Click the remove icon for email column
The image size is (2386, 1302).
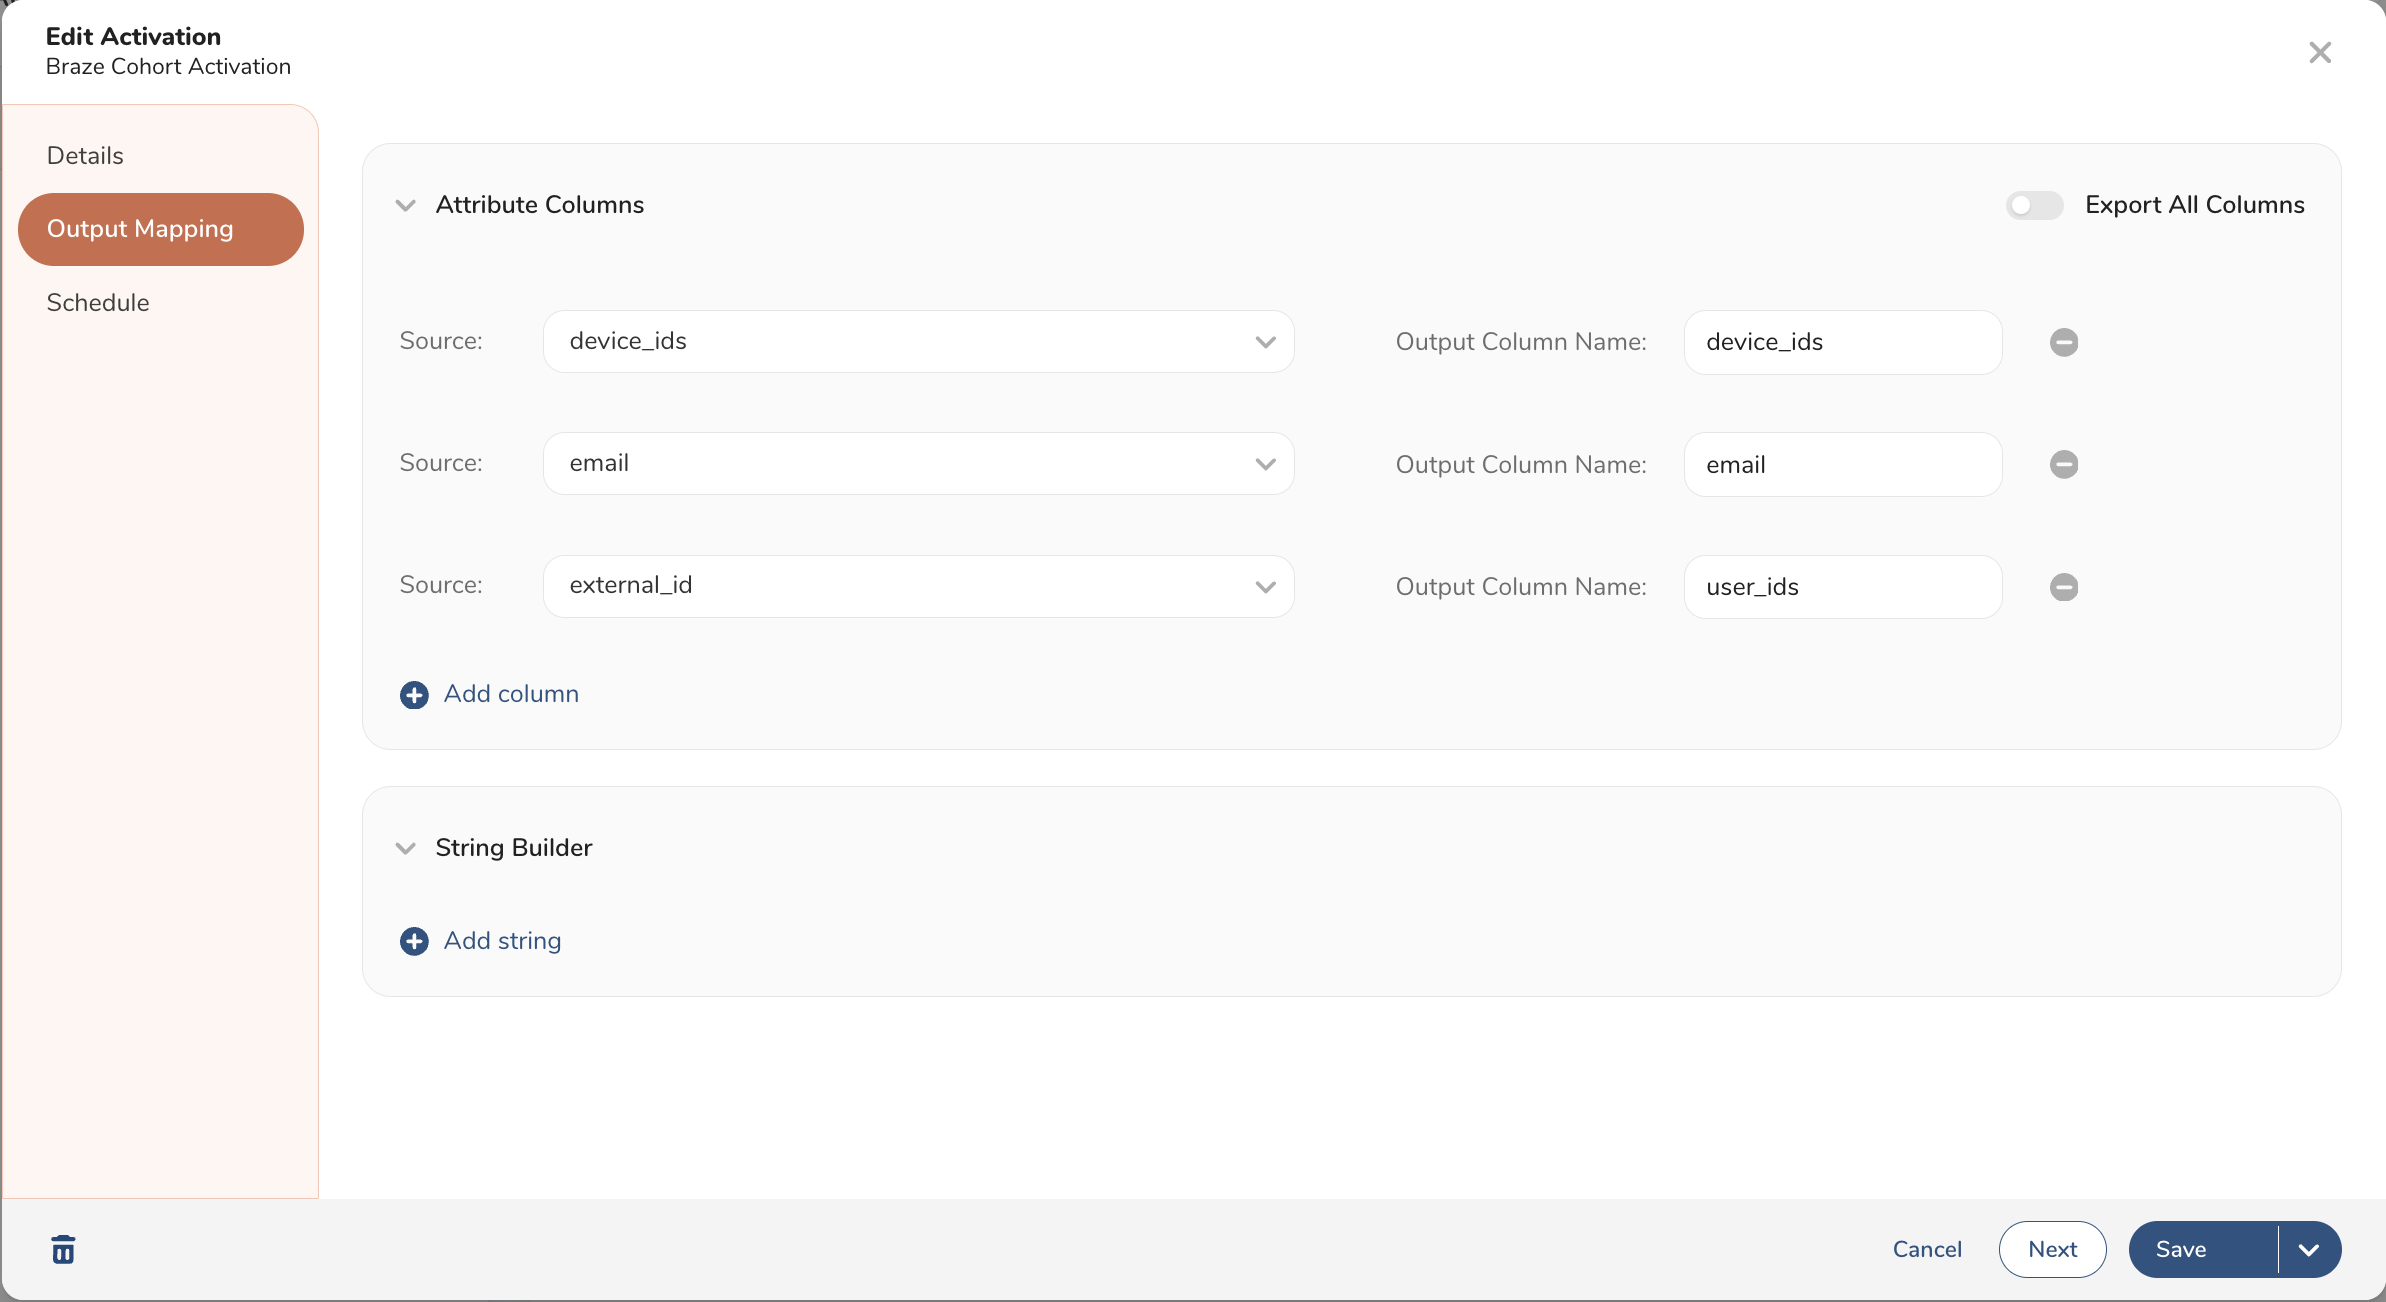tap(2064, 463)
